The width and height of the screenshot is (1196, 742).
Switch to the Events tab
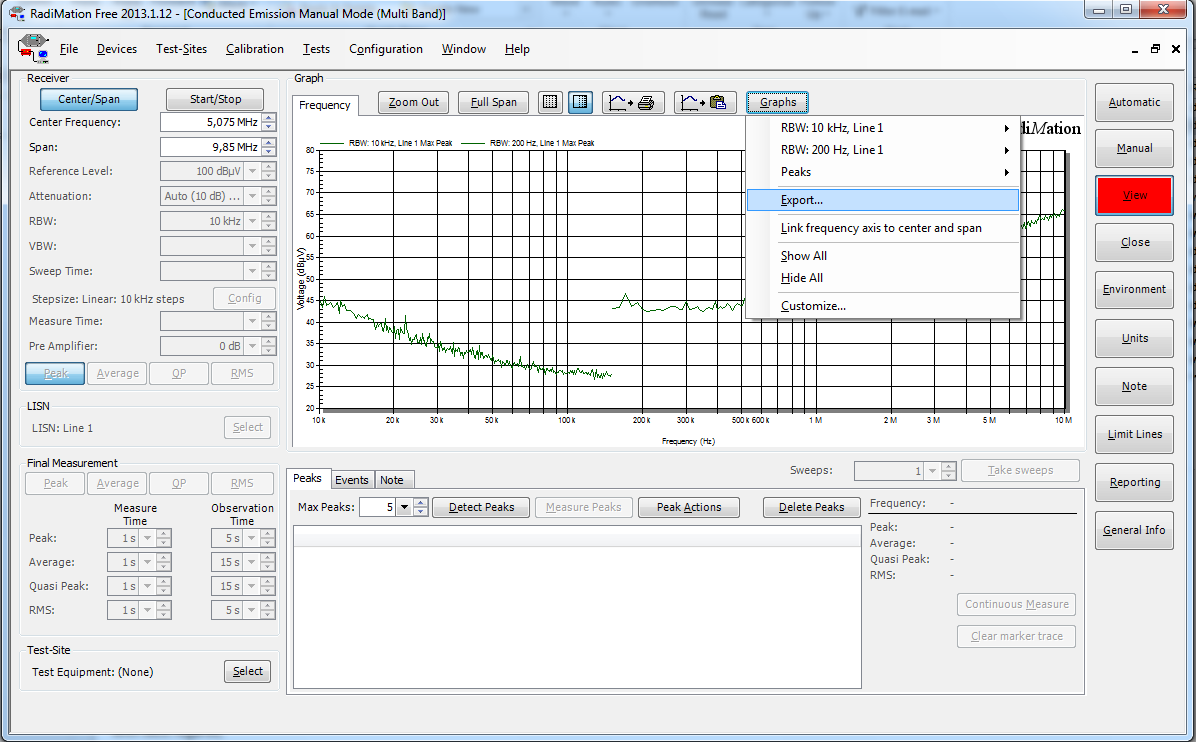pyautogui.click(x=352, y=480)
